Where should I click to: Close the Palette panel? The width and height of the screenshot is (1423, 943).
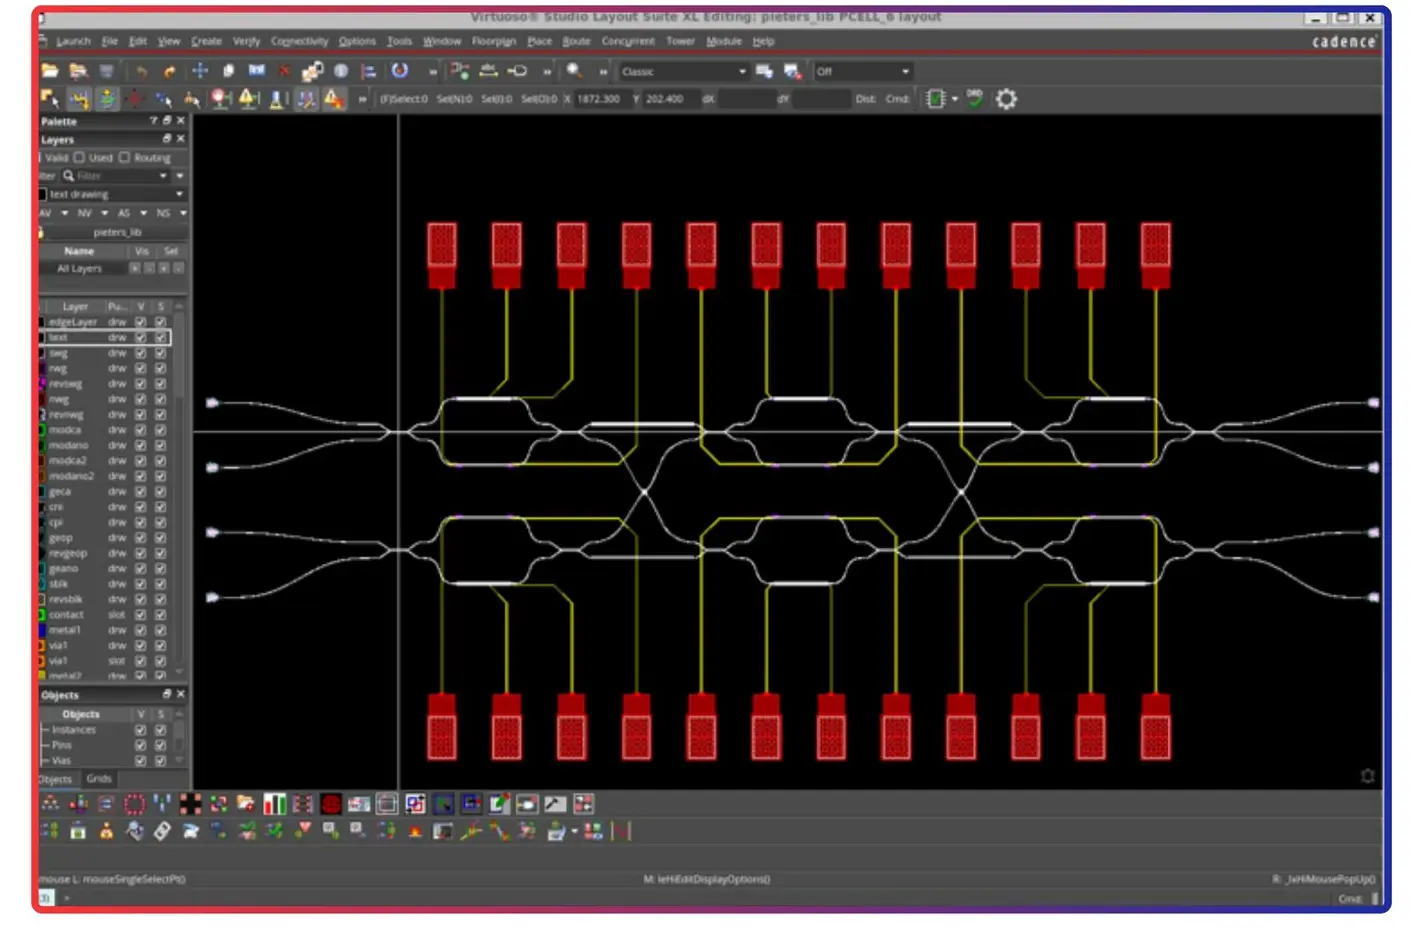coord(181,121)
